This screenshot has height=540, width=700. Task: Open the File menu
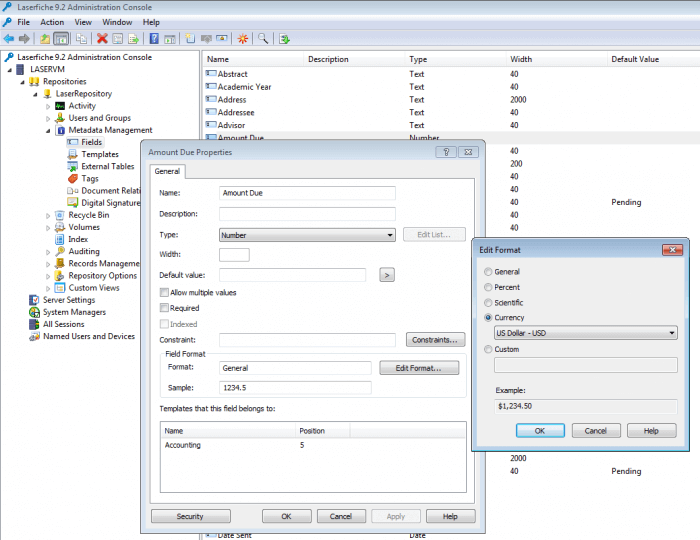pyautogui.click(x=24, y=22)
